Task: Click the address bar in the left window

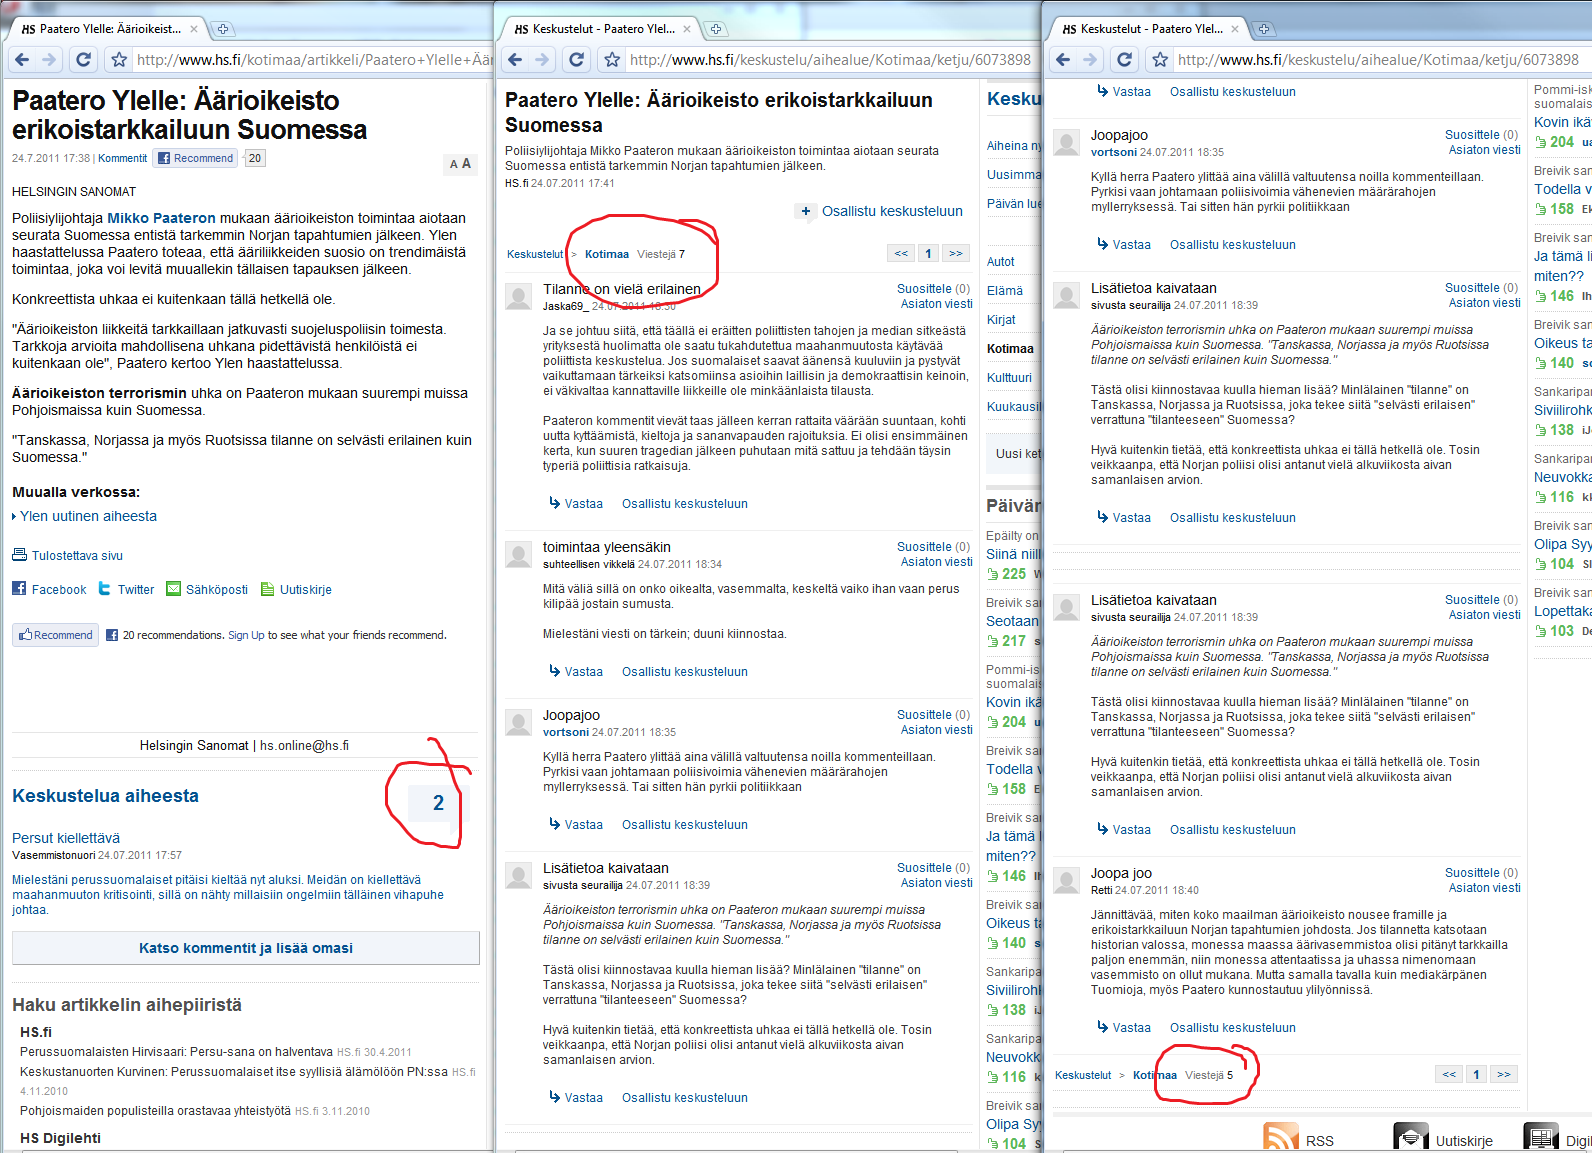Action: [x=313, y=60]
